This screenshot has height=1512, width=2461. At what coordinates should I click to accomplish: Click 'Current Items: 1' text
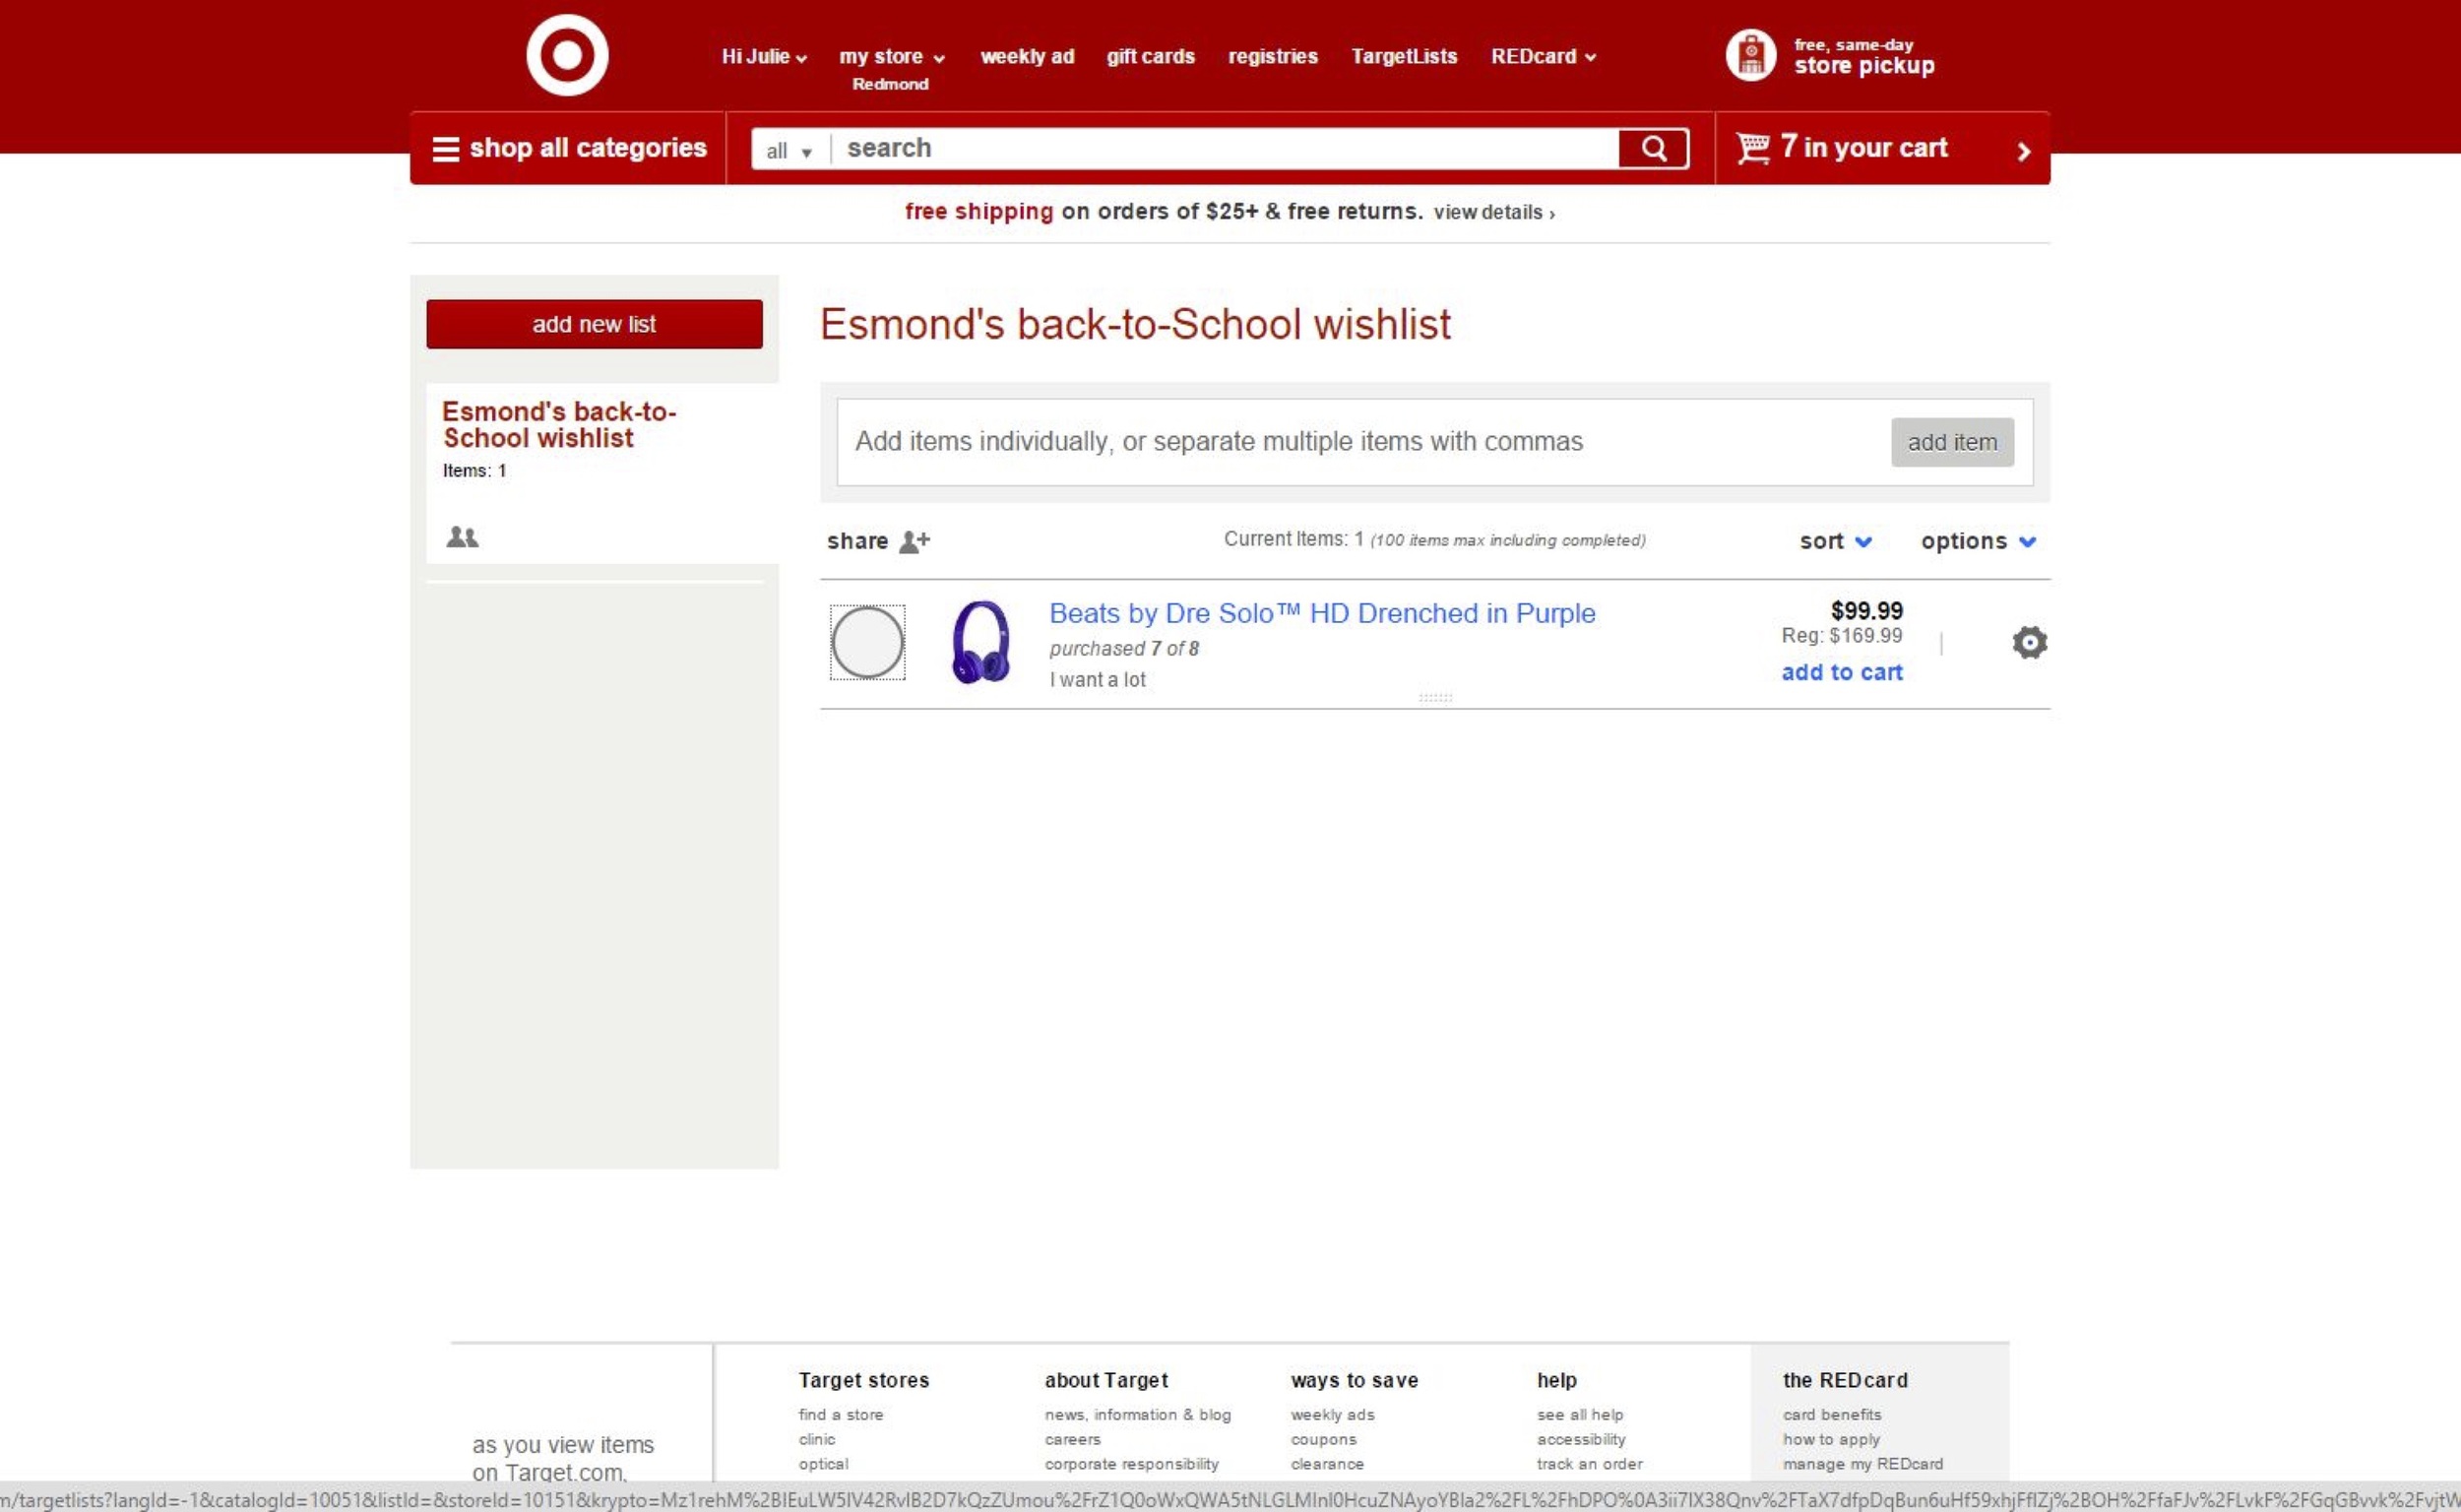tap(1293, 539)
